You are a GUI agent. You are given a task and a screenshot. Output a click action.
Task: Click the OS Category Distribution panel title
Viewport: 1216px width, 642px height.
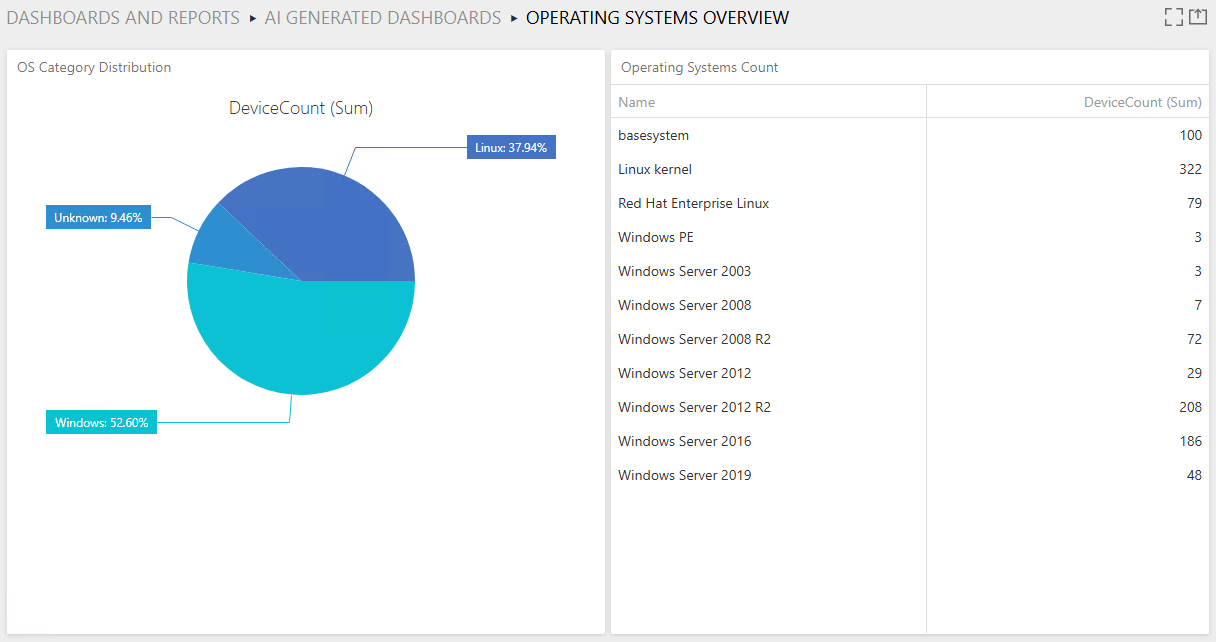(x=94, y=67)
